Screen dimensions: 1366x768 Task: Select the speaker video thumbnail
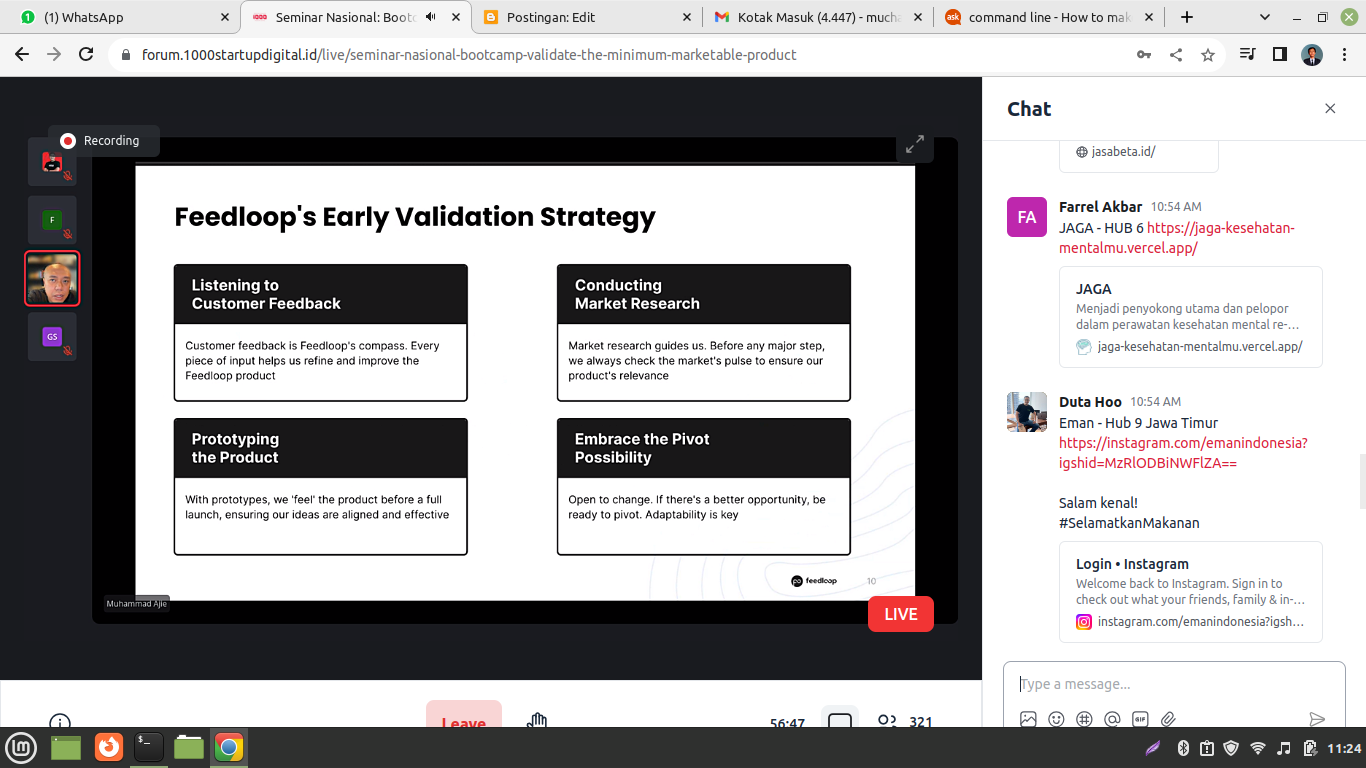coord(52,278)
